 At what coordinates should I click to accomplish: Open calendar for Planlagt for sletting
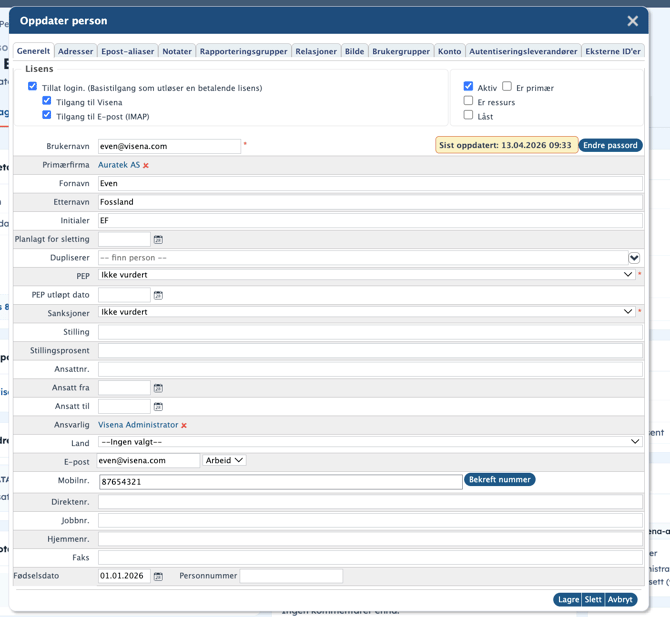coord(158,239)
